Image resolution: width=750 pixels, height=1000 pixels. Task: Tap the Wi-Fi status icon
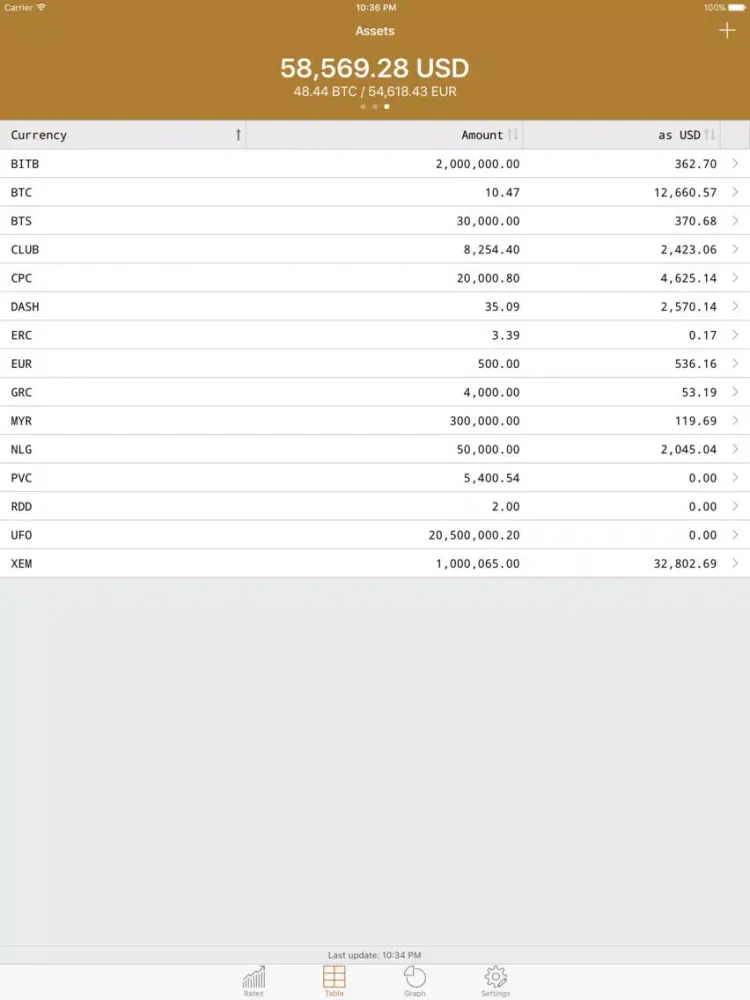click(42, 8)
